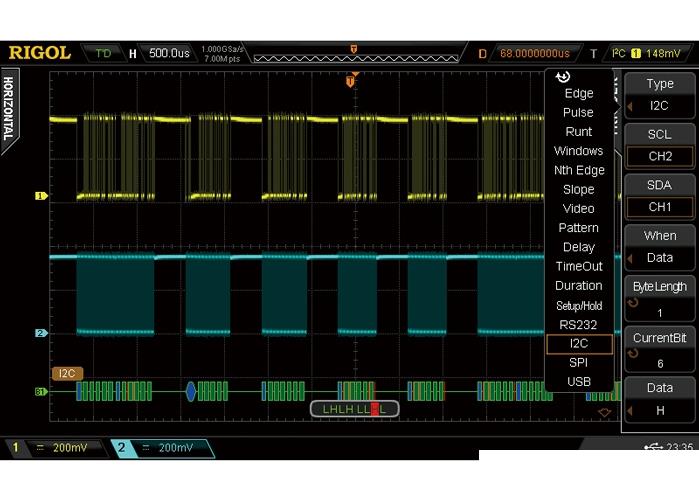Select the channel 1 ground marker
The image size is (699, 500).
coord(41,196)
